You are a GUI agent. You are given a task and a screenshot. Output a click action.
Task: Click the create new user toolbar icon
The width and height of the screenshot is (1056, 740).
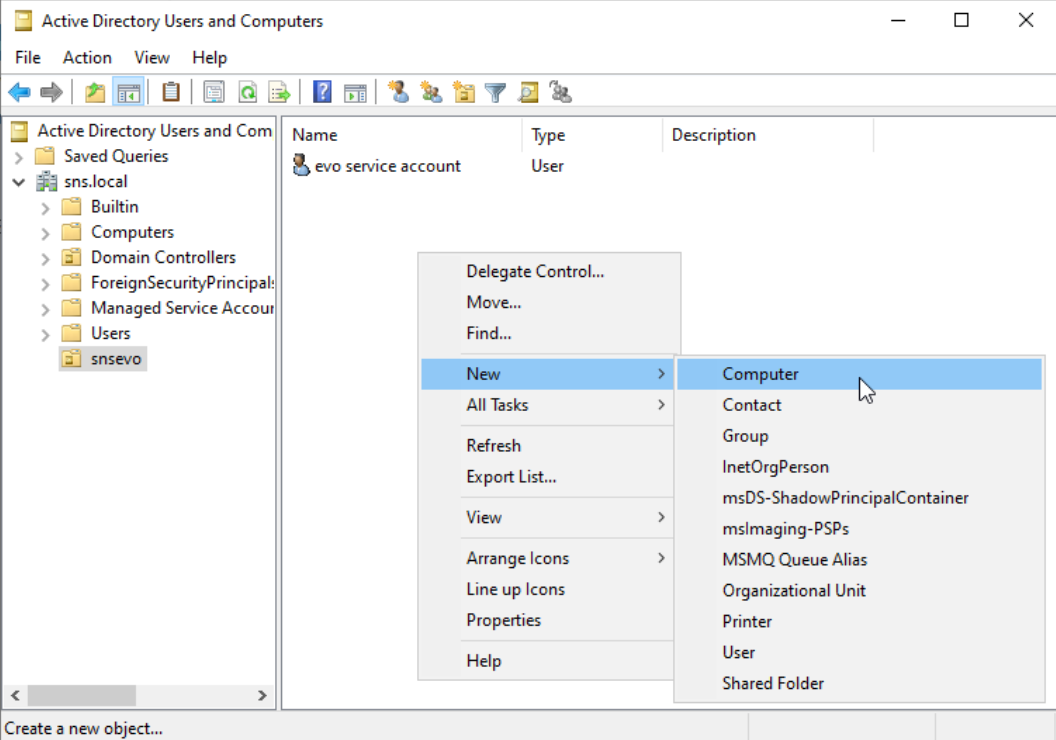tap(398, 92)
